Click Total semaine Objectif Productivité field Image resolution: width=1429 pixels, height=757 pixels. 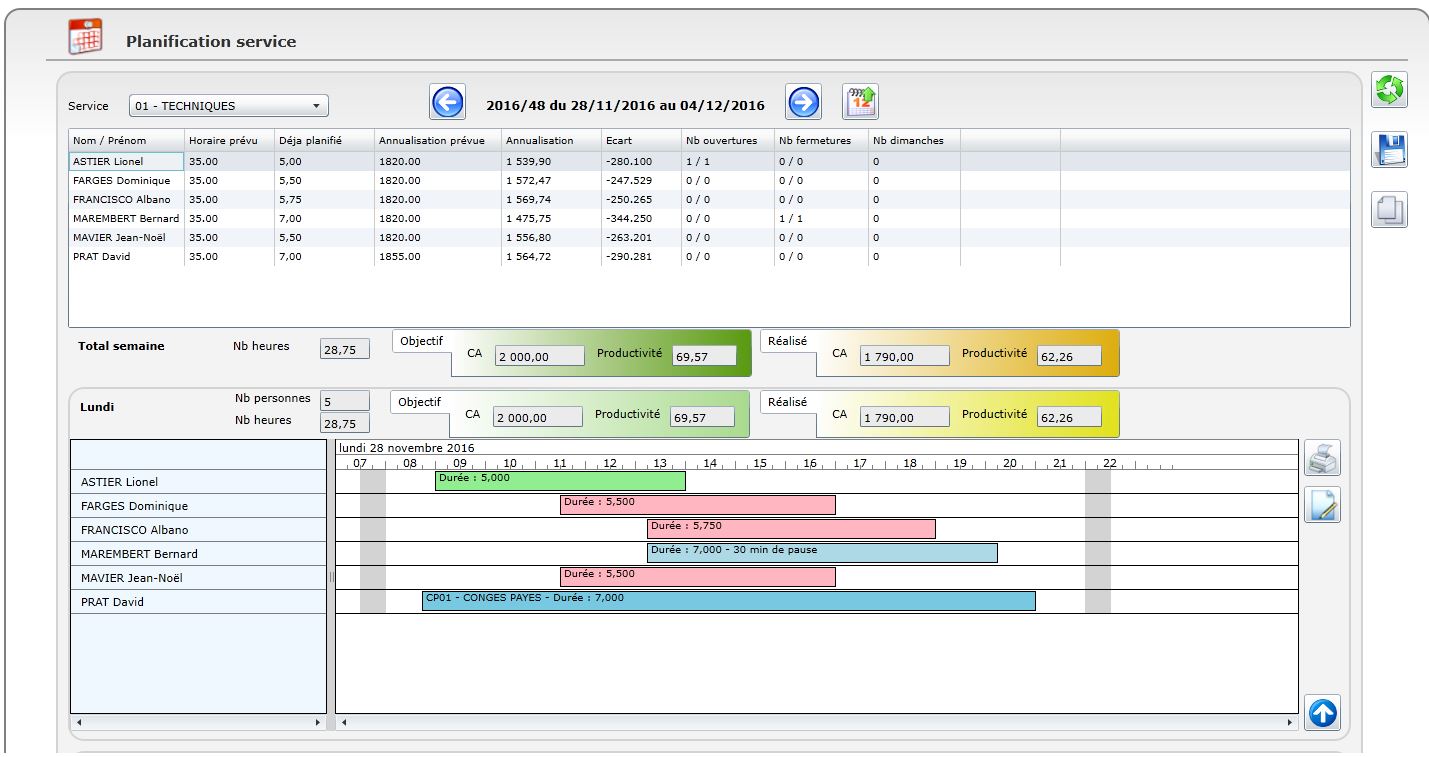pos(703,356)
